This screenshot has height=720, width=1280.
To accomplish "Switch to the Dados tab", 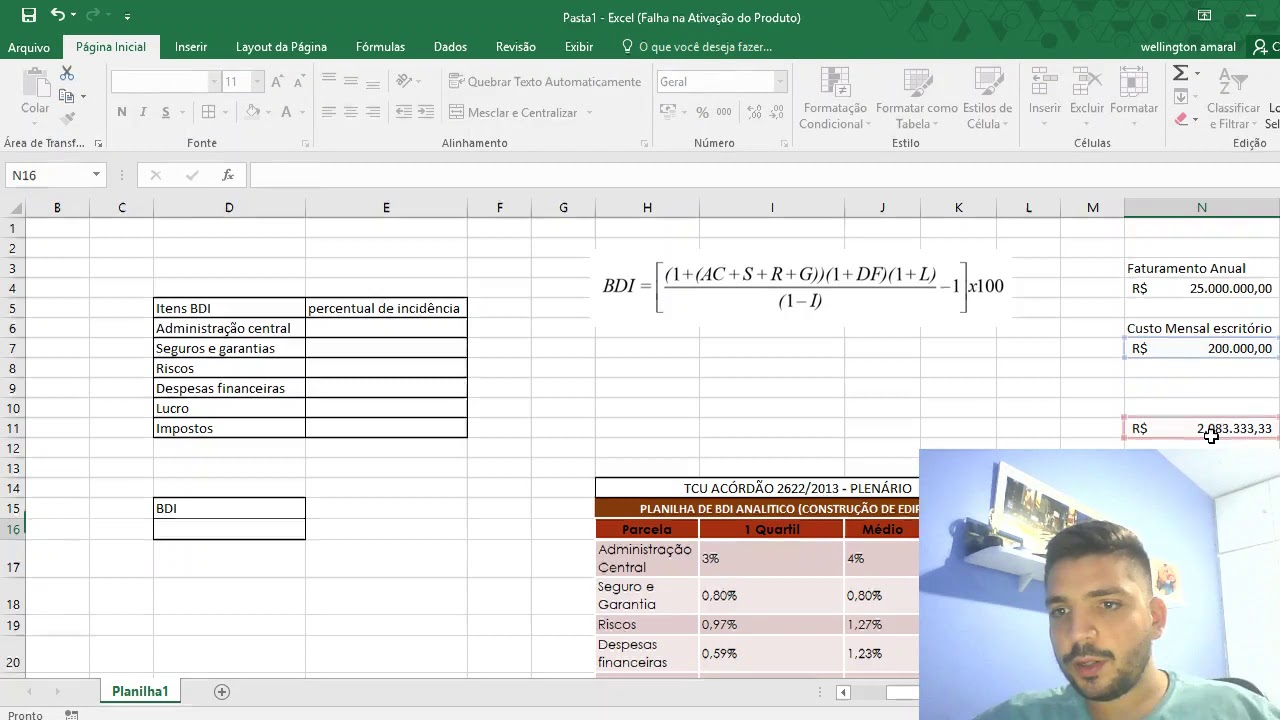I will point(450,47).
